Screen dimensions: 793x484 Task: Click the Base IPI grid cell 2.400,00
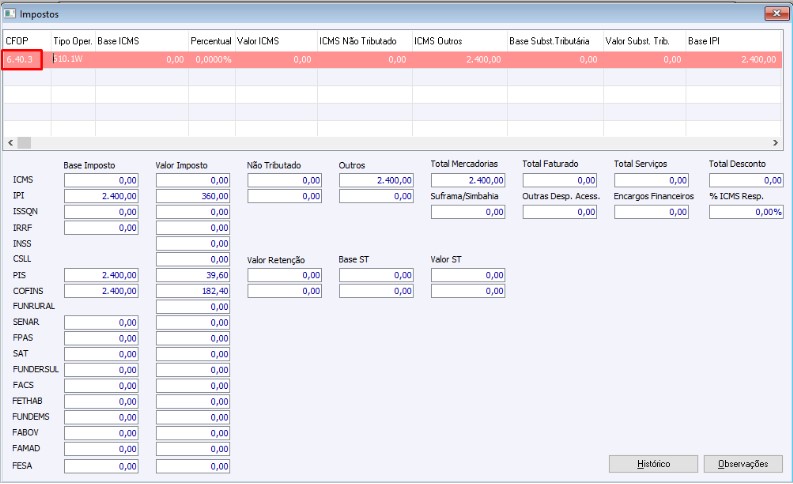[x=734, y=60]
